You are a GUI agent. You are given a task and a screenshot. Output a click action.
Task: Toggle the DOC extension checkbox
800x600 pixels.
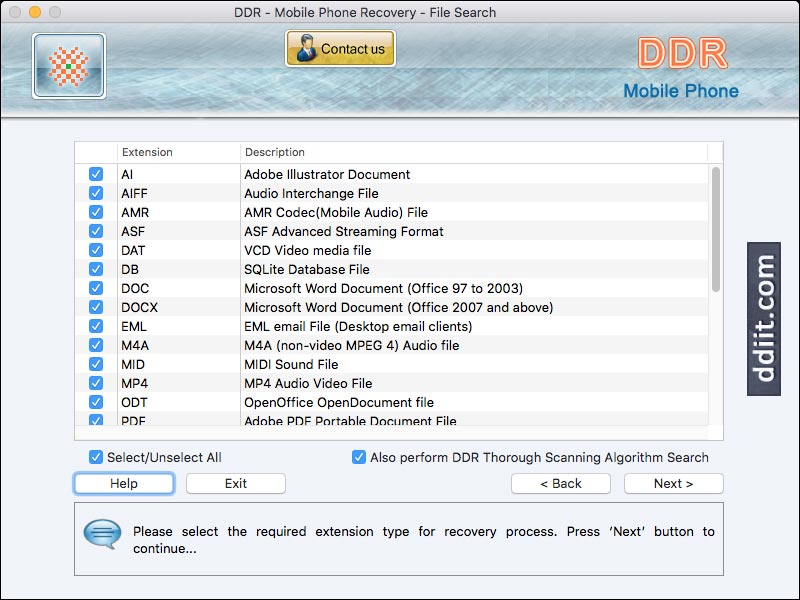tap(95, 288)
